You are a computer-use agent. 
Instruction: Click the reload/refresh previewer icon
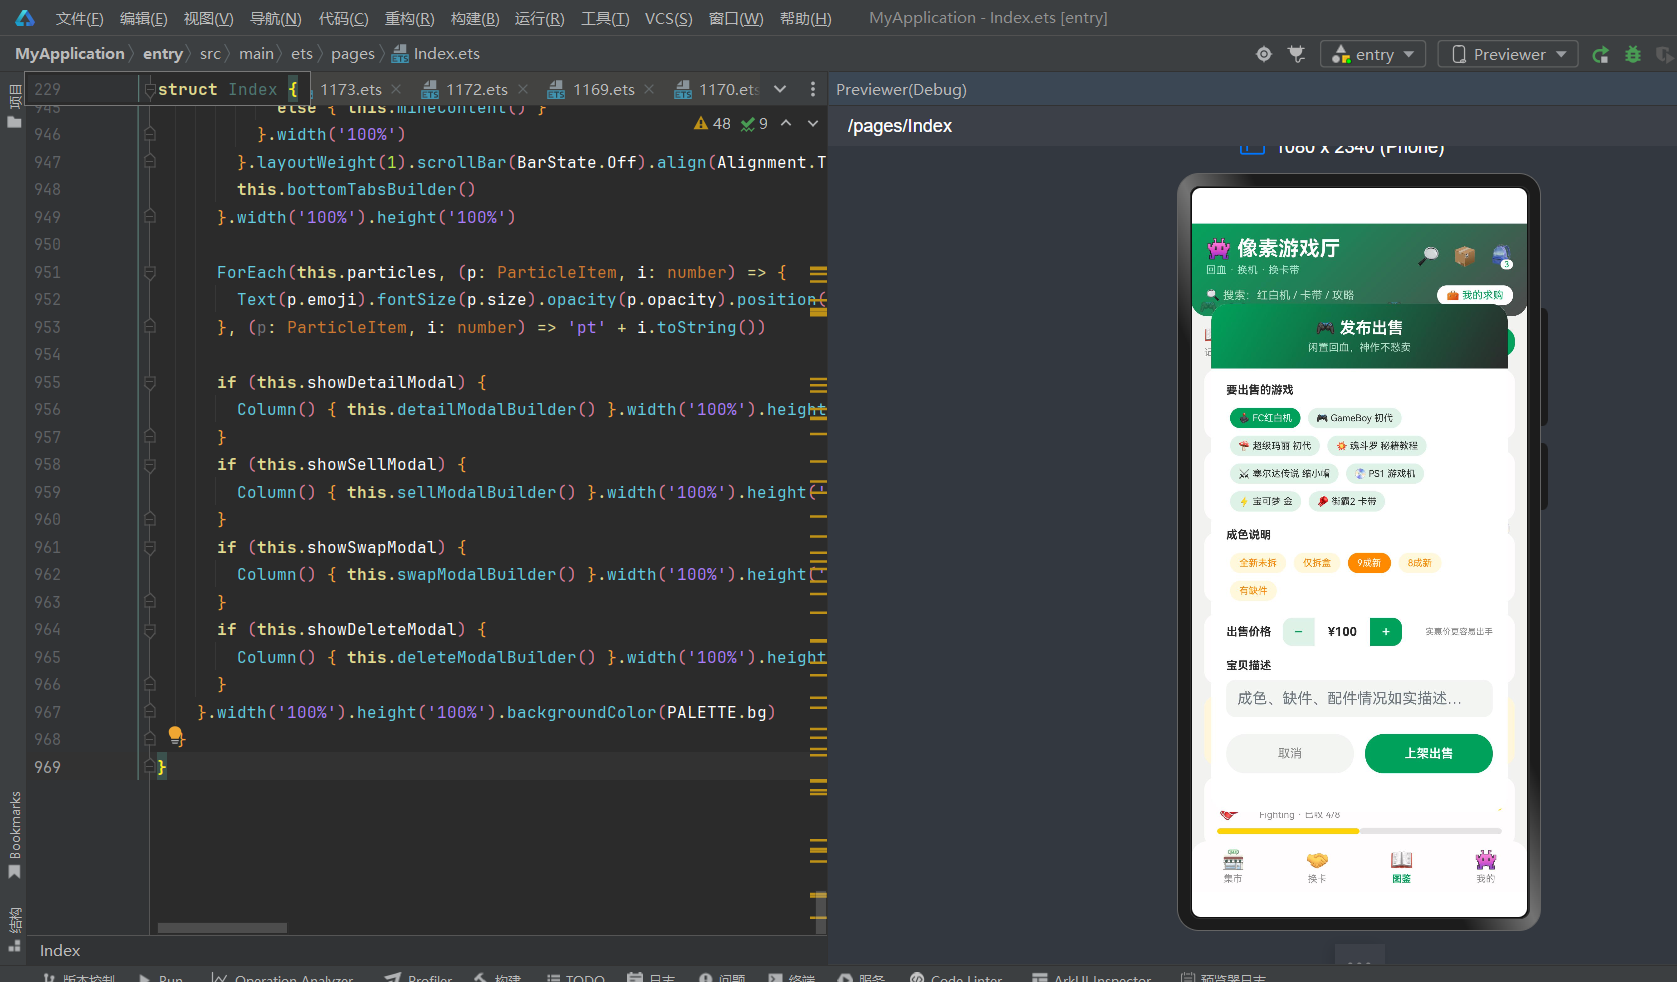(1600, 54)
